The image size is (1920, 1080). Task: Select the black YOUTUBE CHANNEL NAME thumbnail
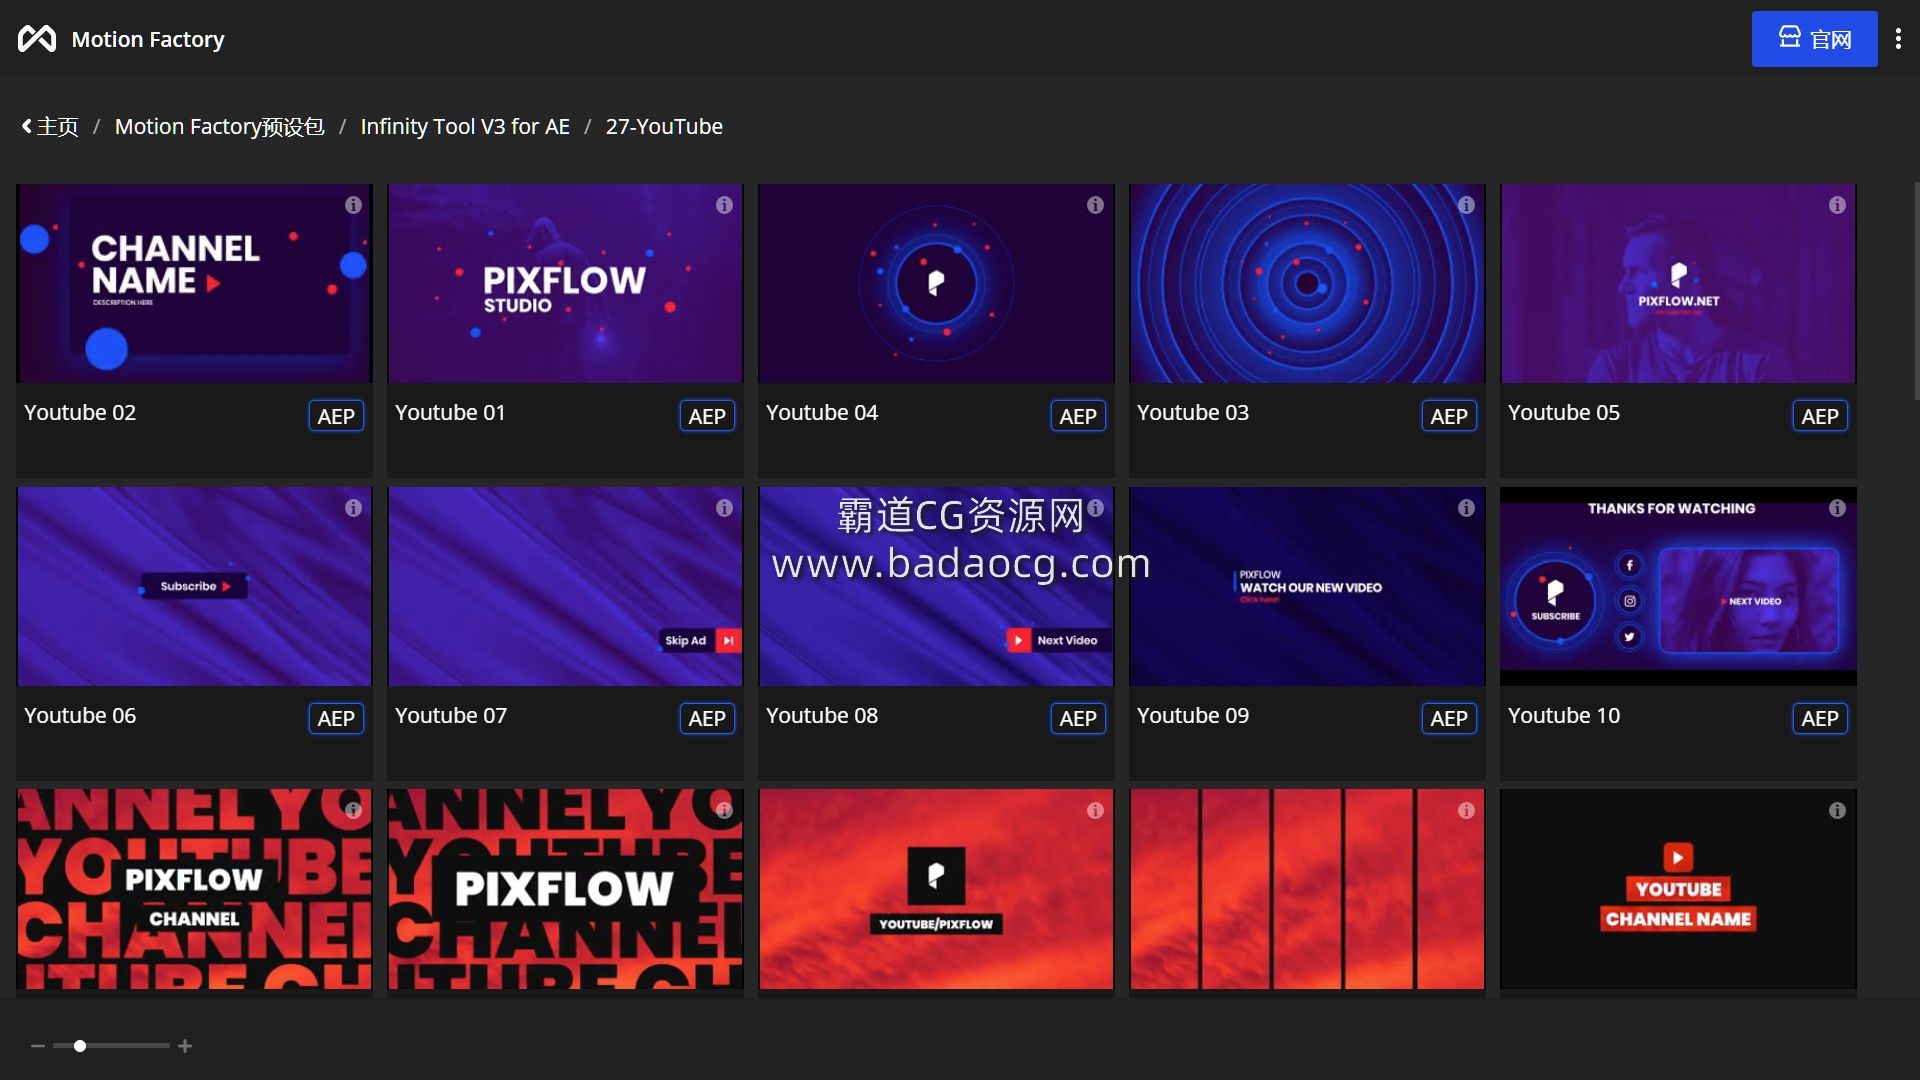click(x=1678, y=889)
